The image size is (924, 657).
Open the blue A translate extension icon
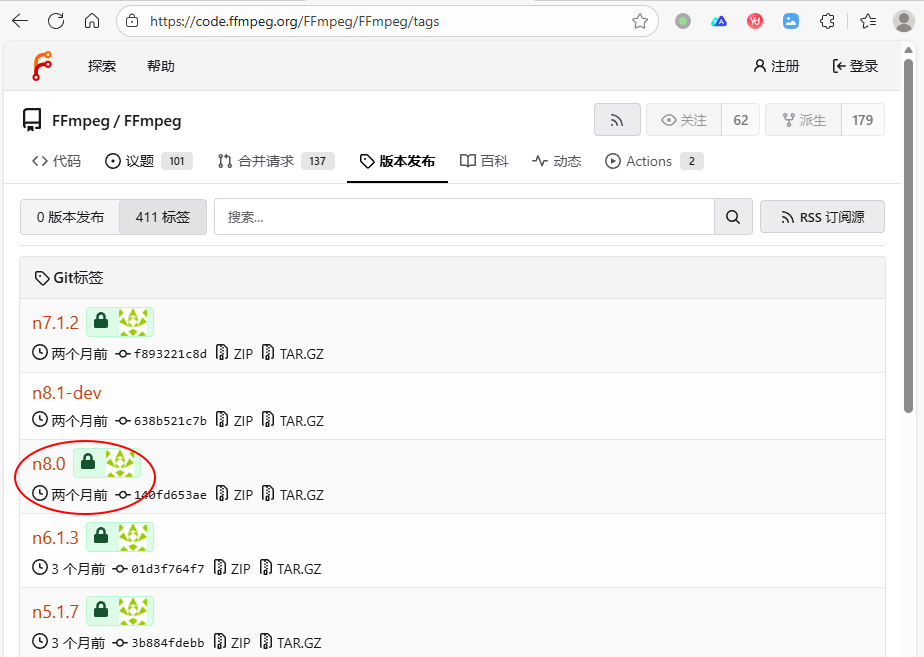tap(719, 21)
